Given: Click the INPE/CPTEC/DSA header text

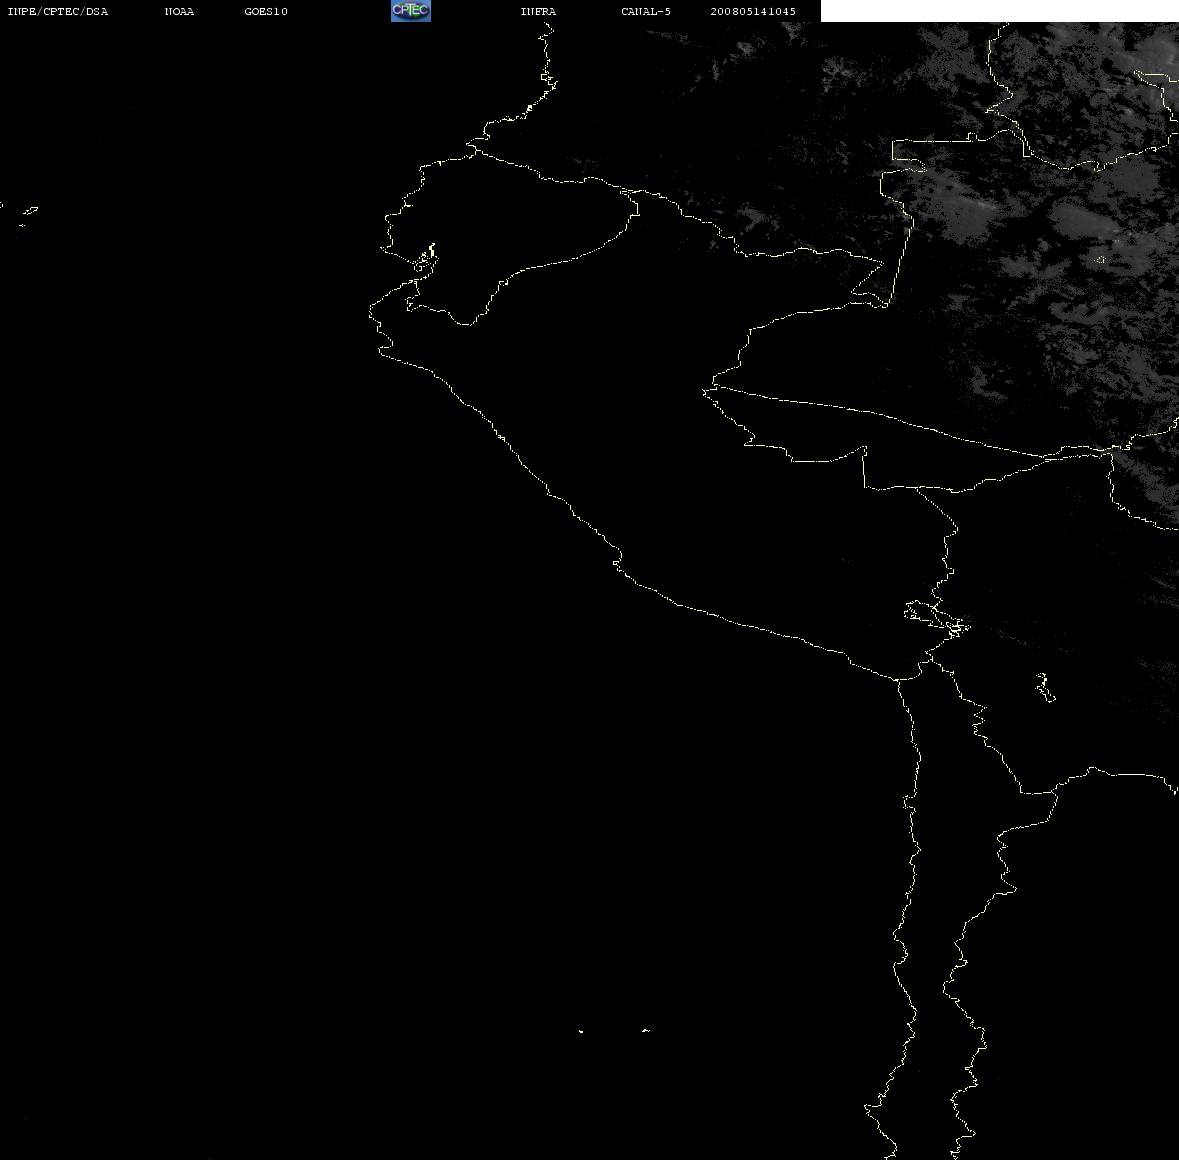Looking at the screenshot, I should 58,11.
